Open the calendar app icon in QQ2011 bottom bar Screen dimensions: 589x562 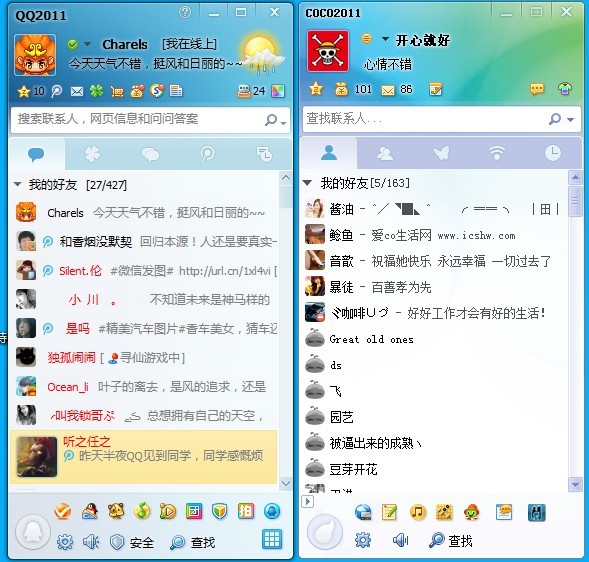[x=194, y=511]
